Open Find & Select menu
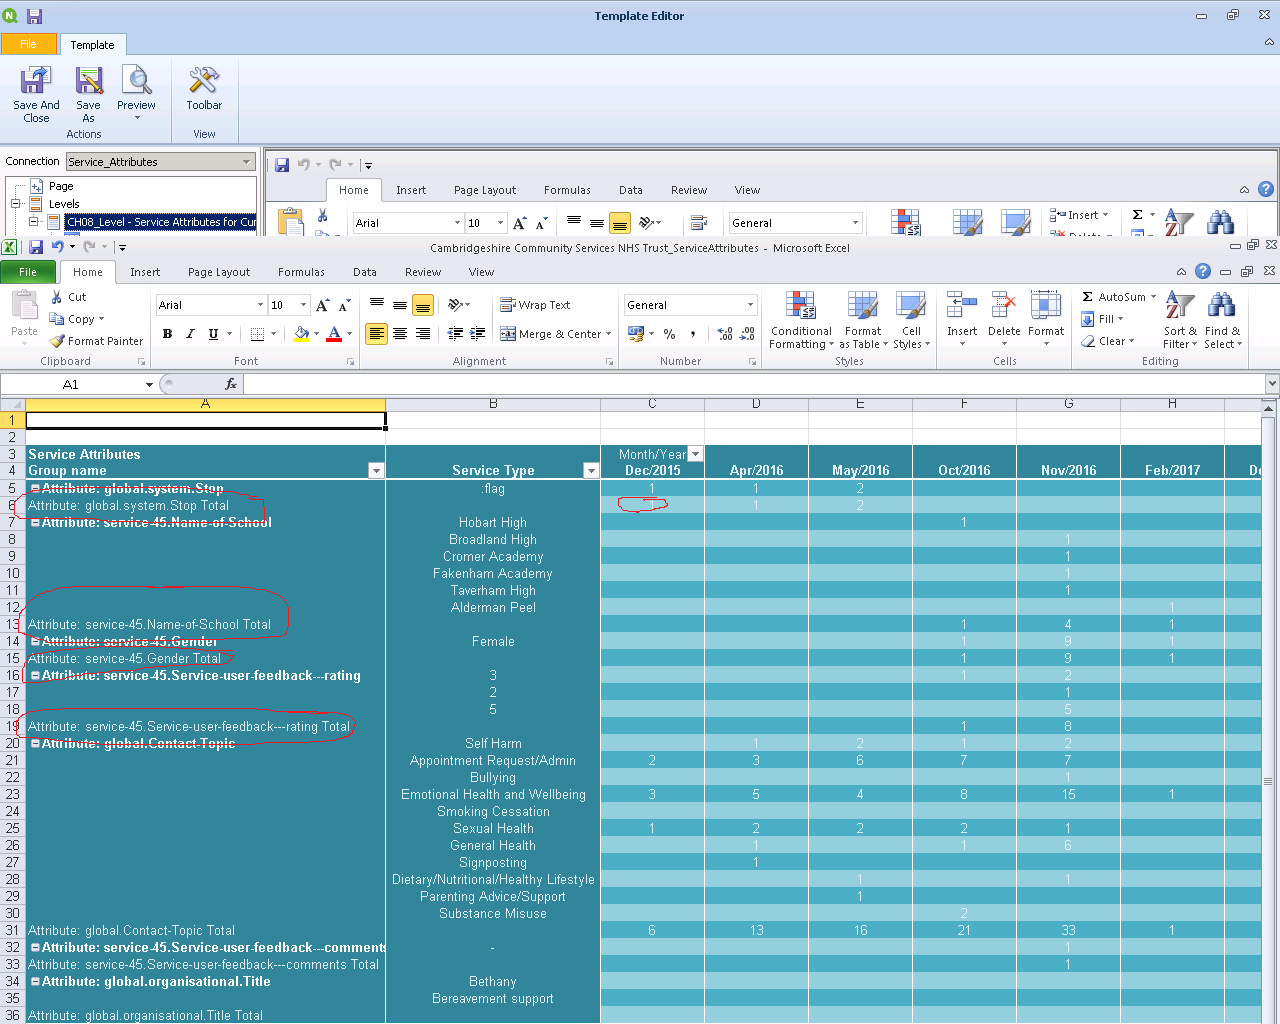The width and height of the screenshot is (1280, 1024). click(x=1222, y=321)
